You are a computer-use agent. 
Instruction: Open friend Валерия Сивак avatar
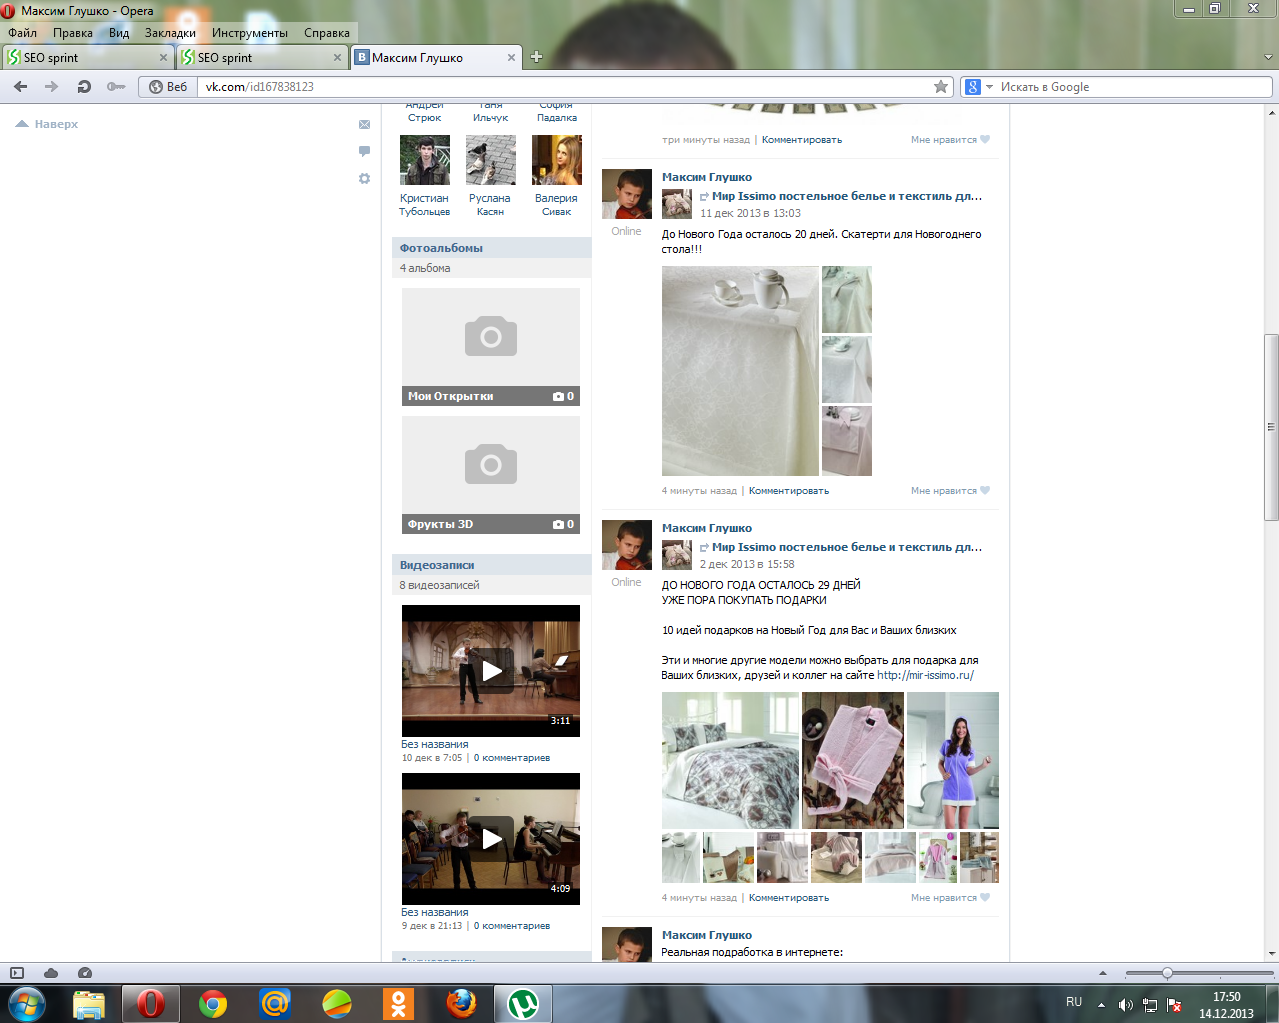coord(557,160)
